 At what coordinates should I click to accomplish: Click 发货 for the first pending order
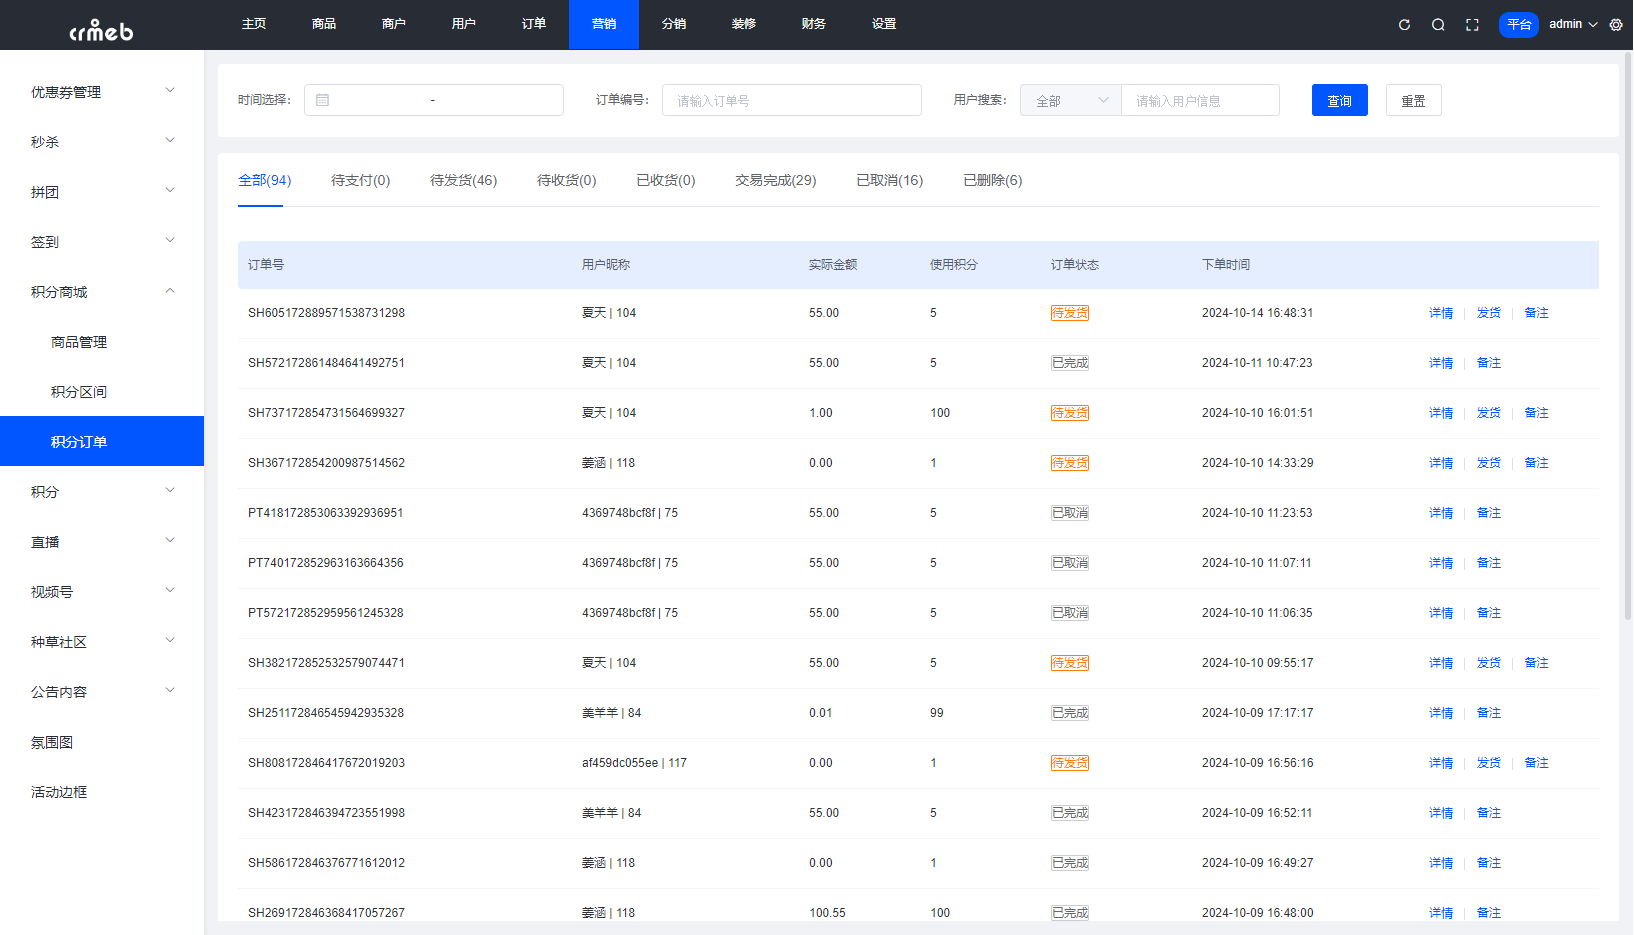[x=1488, y=312]
